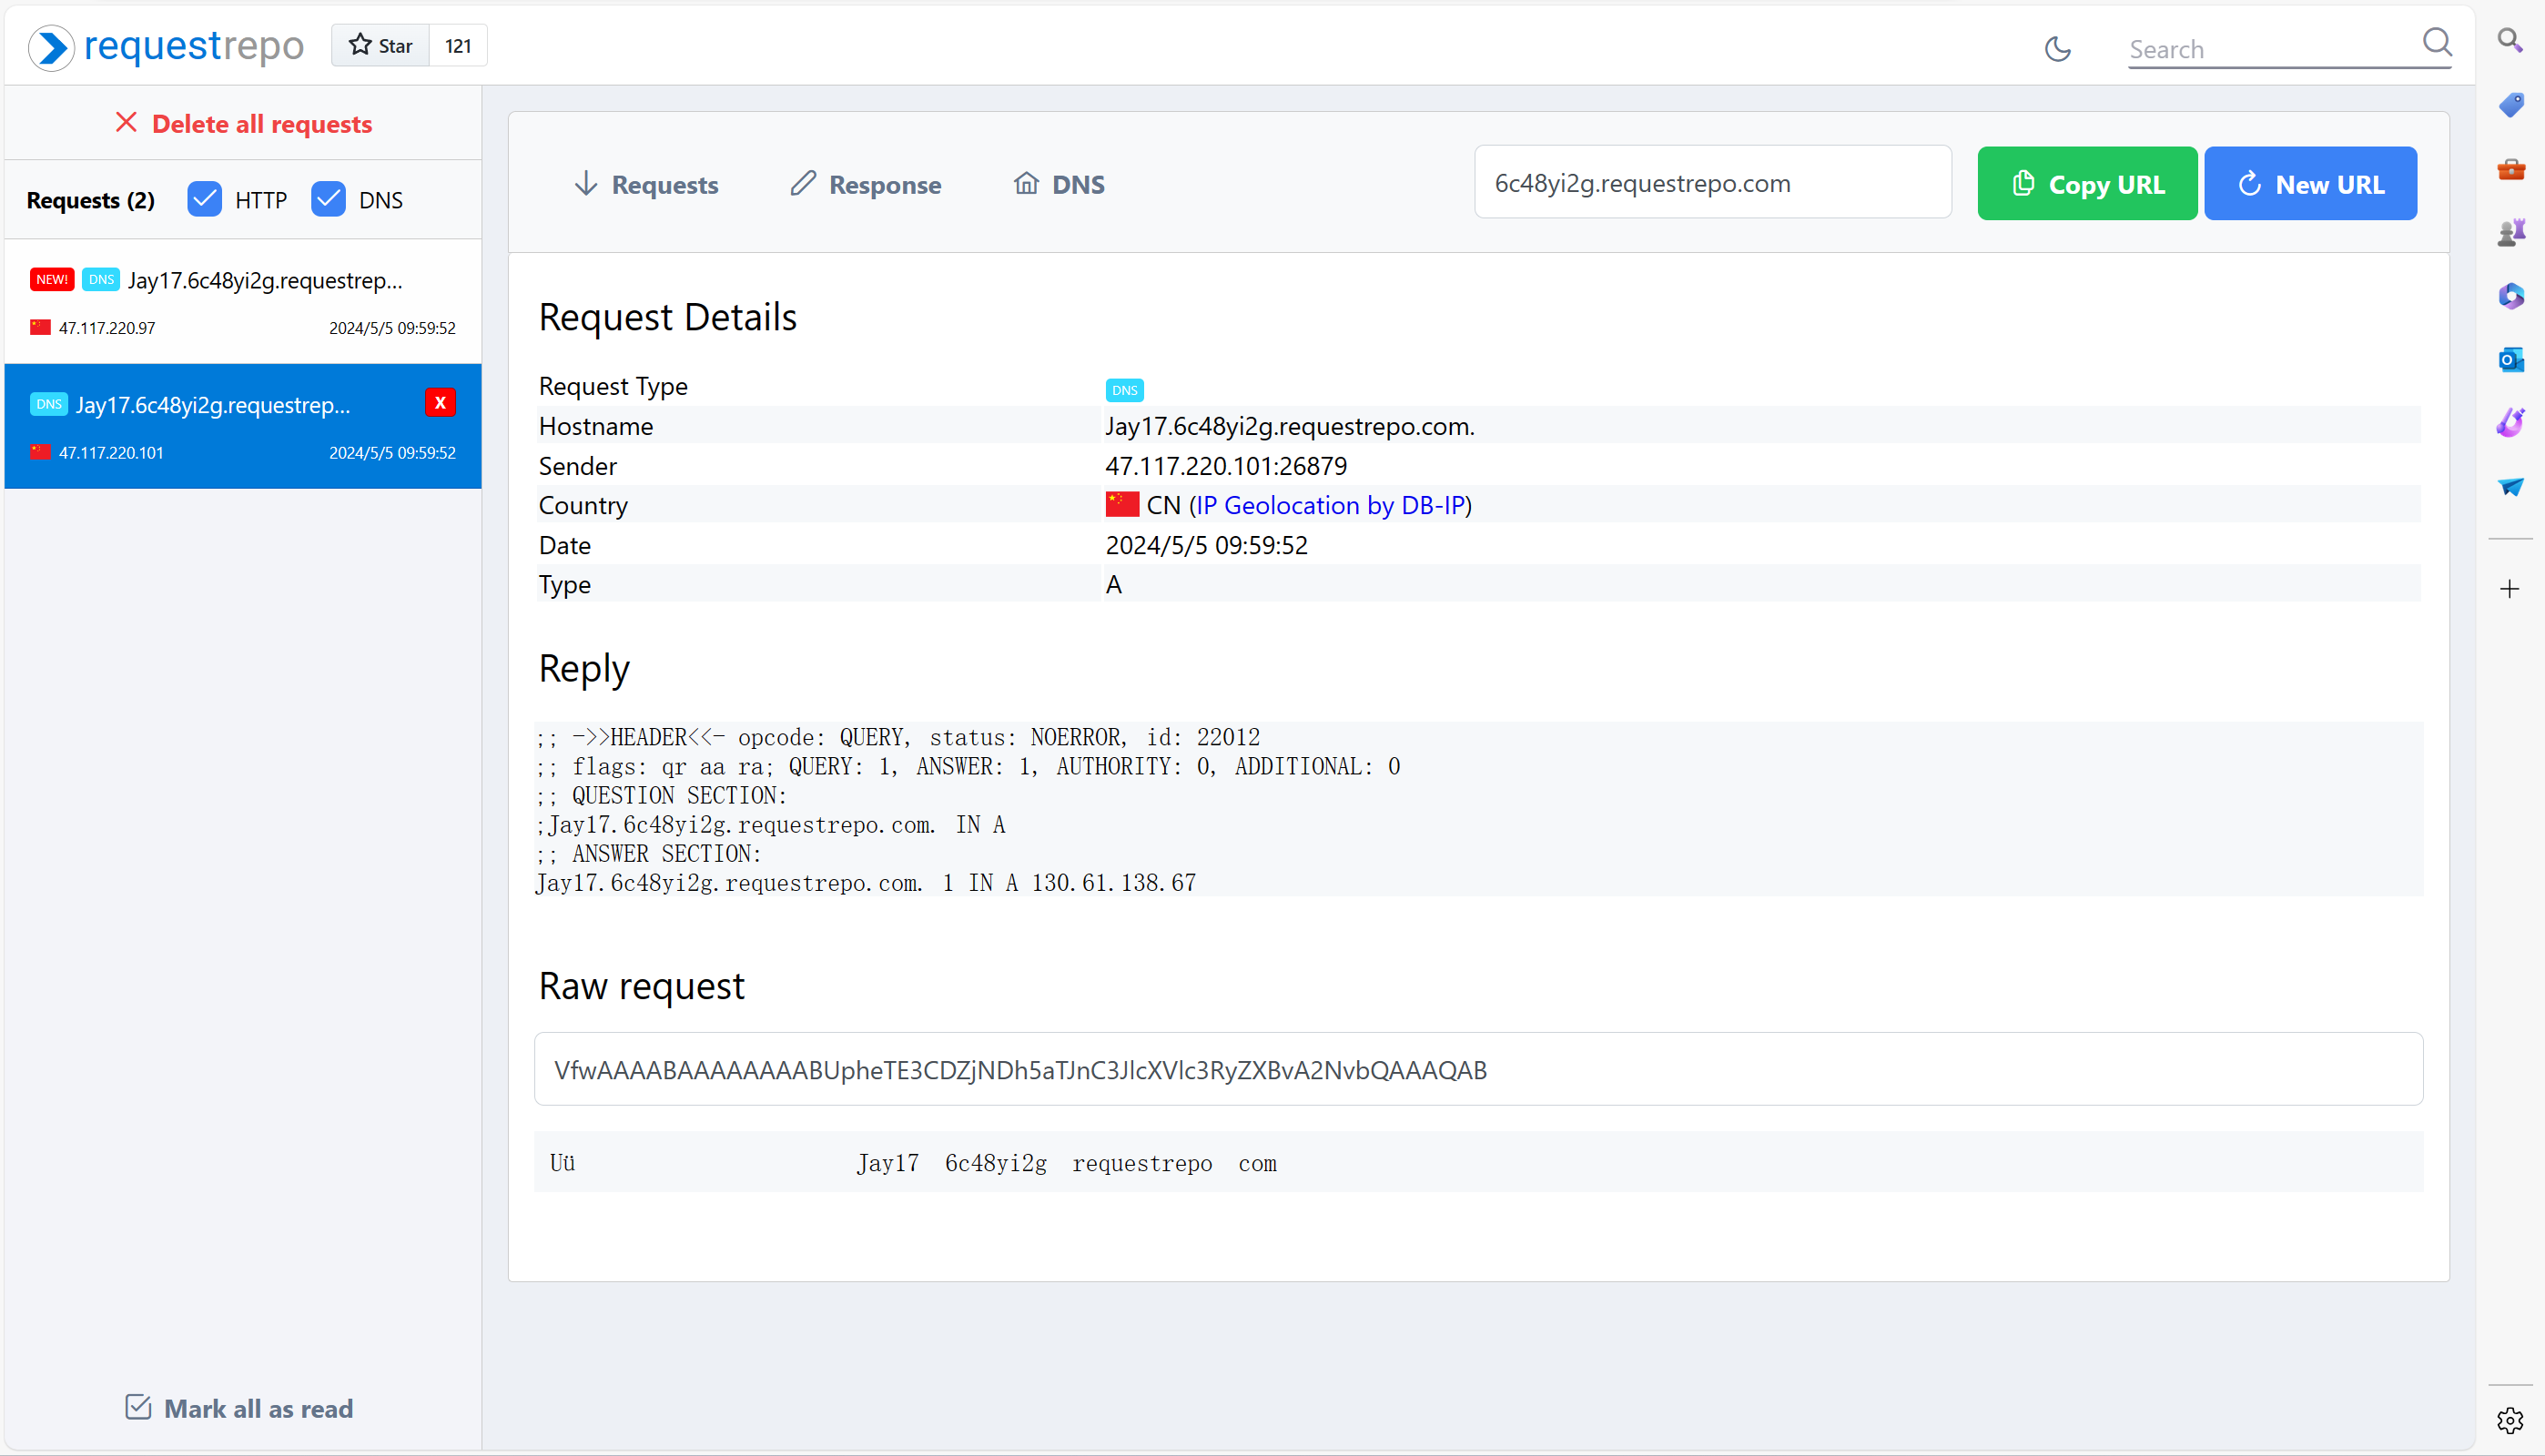Click the requestrepo logo
Screen dimensions: 2545x1456
[166, 46]
